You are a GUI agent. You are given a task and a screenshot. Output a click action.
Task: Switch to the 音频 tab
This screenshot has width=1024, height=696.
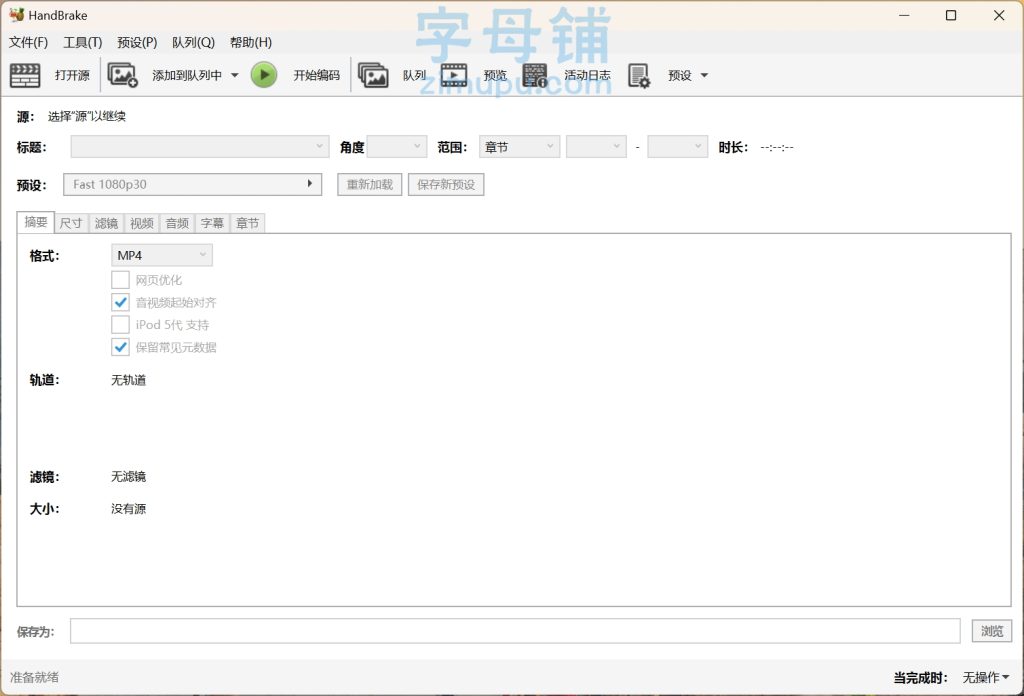tap(177, 223)
